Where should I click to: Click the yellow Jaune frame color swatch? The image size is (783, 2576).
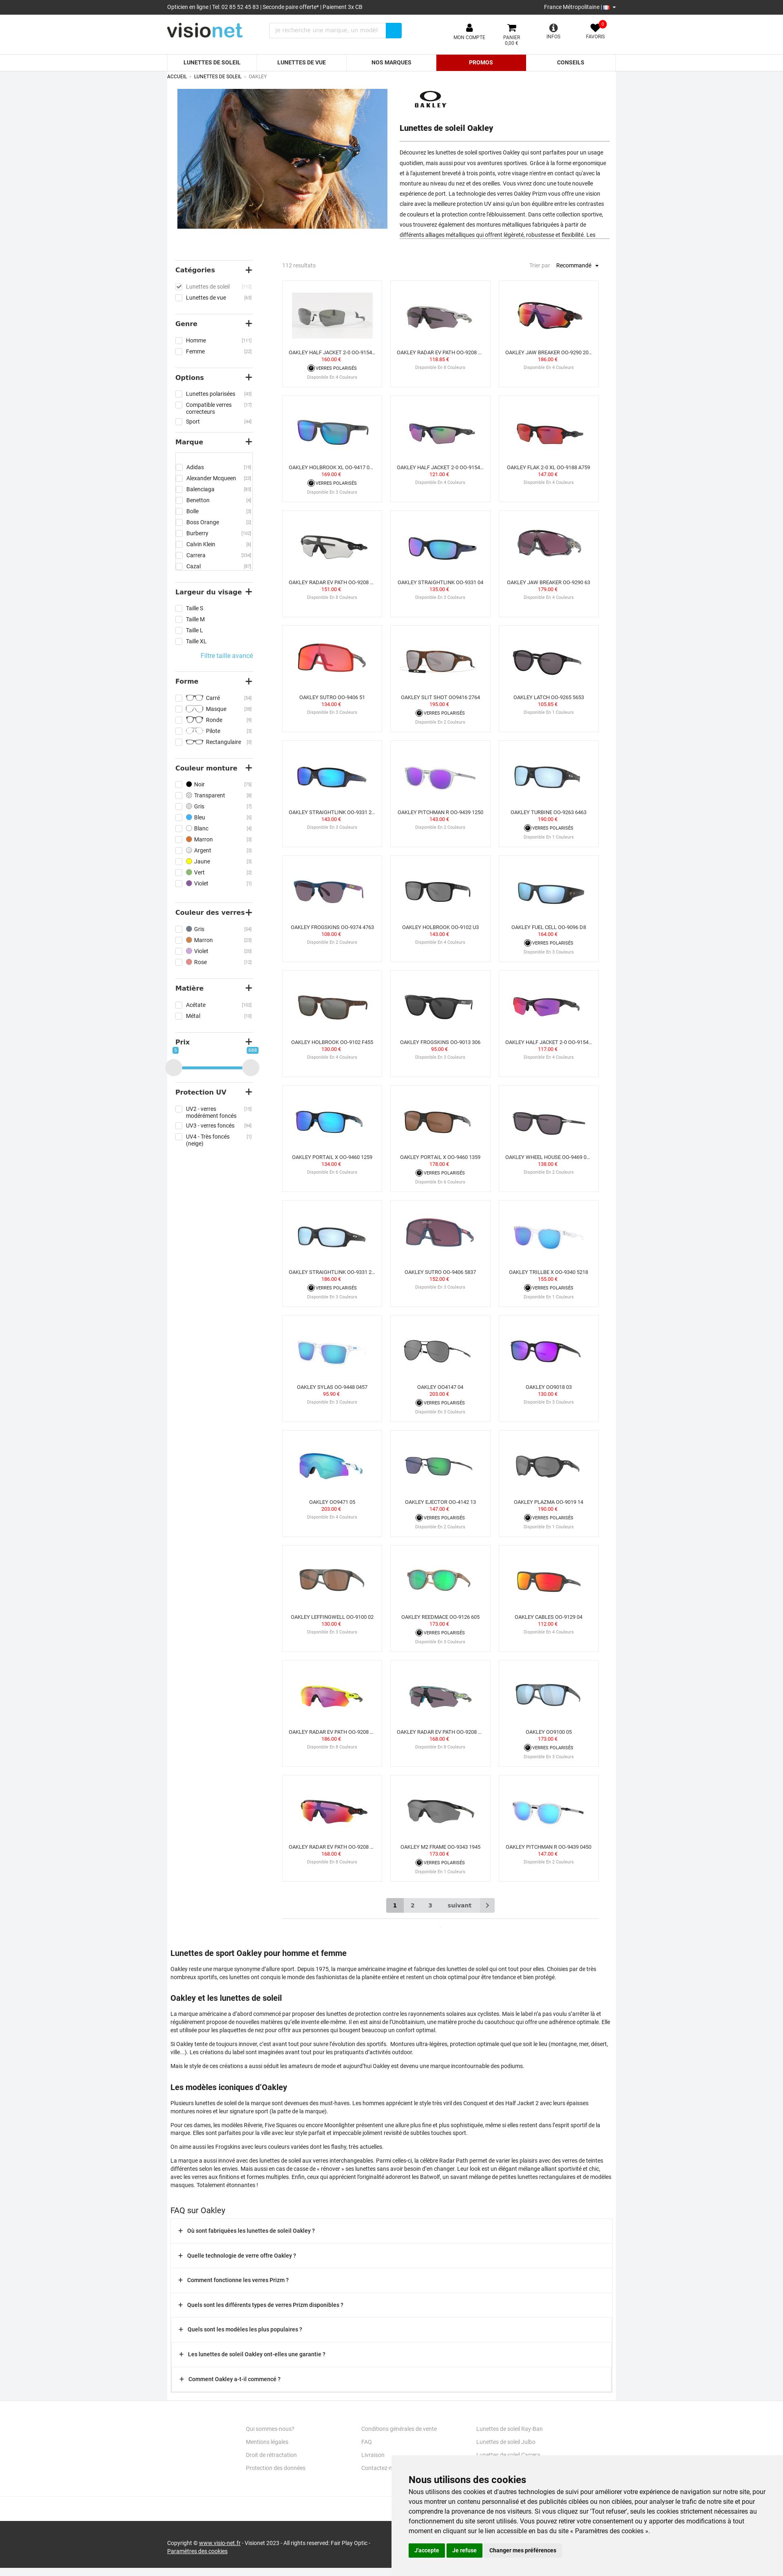click(x=189, y=861)
